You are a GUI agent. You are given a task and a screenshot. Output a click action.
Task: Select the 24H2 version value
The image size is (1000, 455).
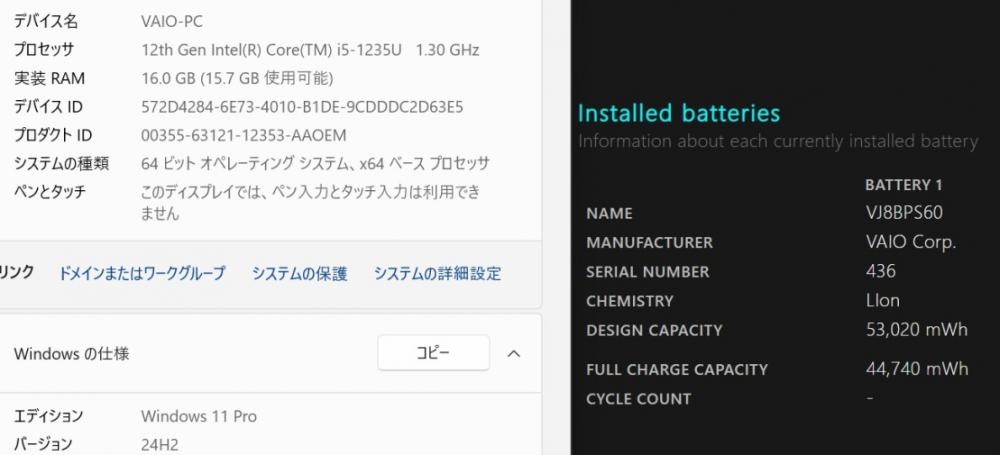160,445
